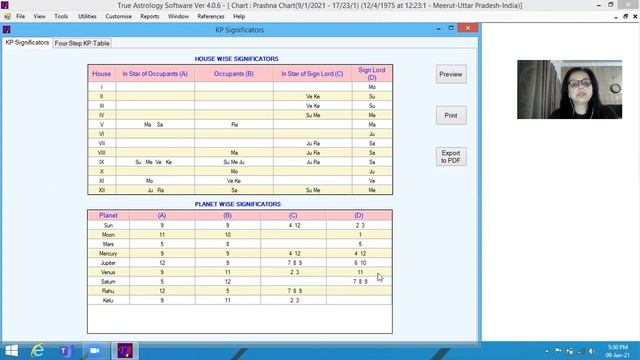Click the volume icon in the system tray
Viewport: 640px width, 360px height.
(592, 351)
